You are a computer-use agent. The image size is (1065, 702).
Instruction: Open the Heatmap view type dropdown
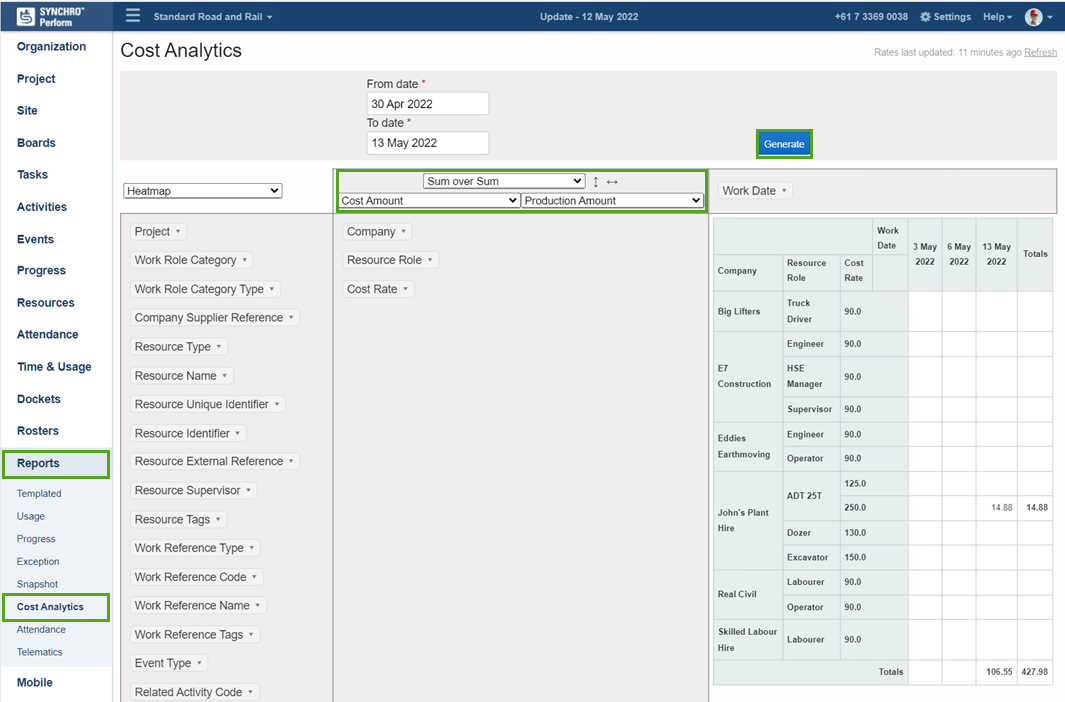(x=201, y=190)
